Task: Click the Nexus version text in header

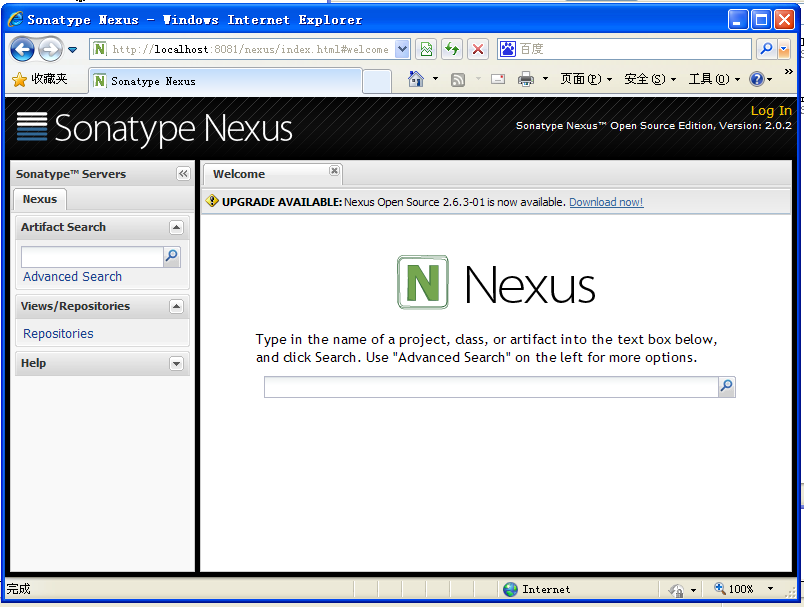Action: click(654, 126)
